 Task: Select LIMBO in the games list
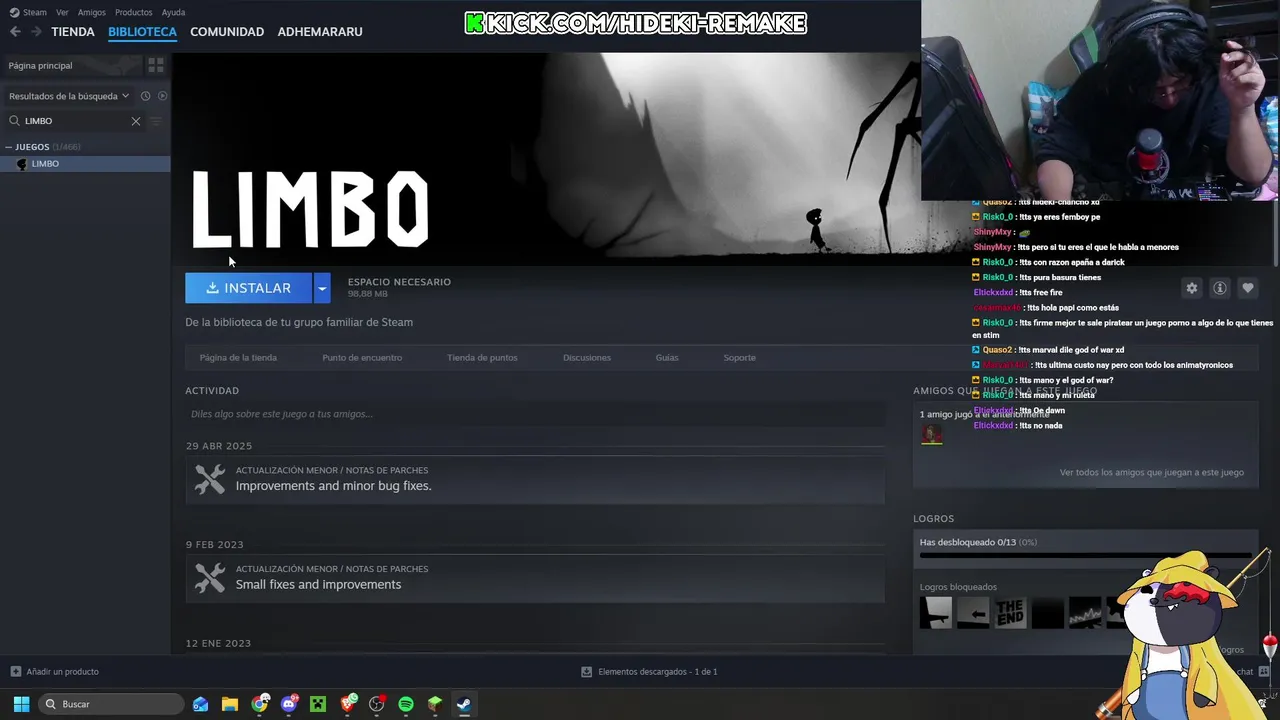click(85, 164)
